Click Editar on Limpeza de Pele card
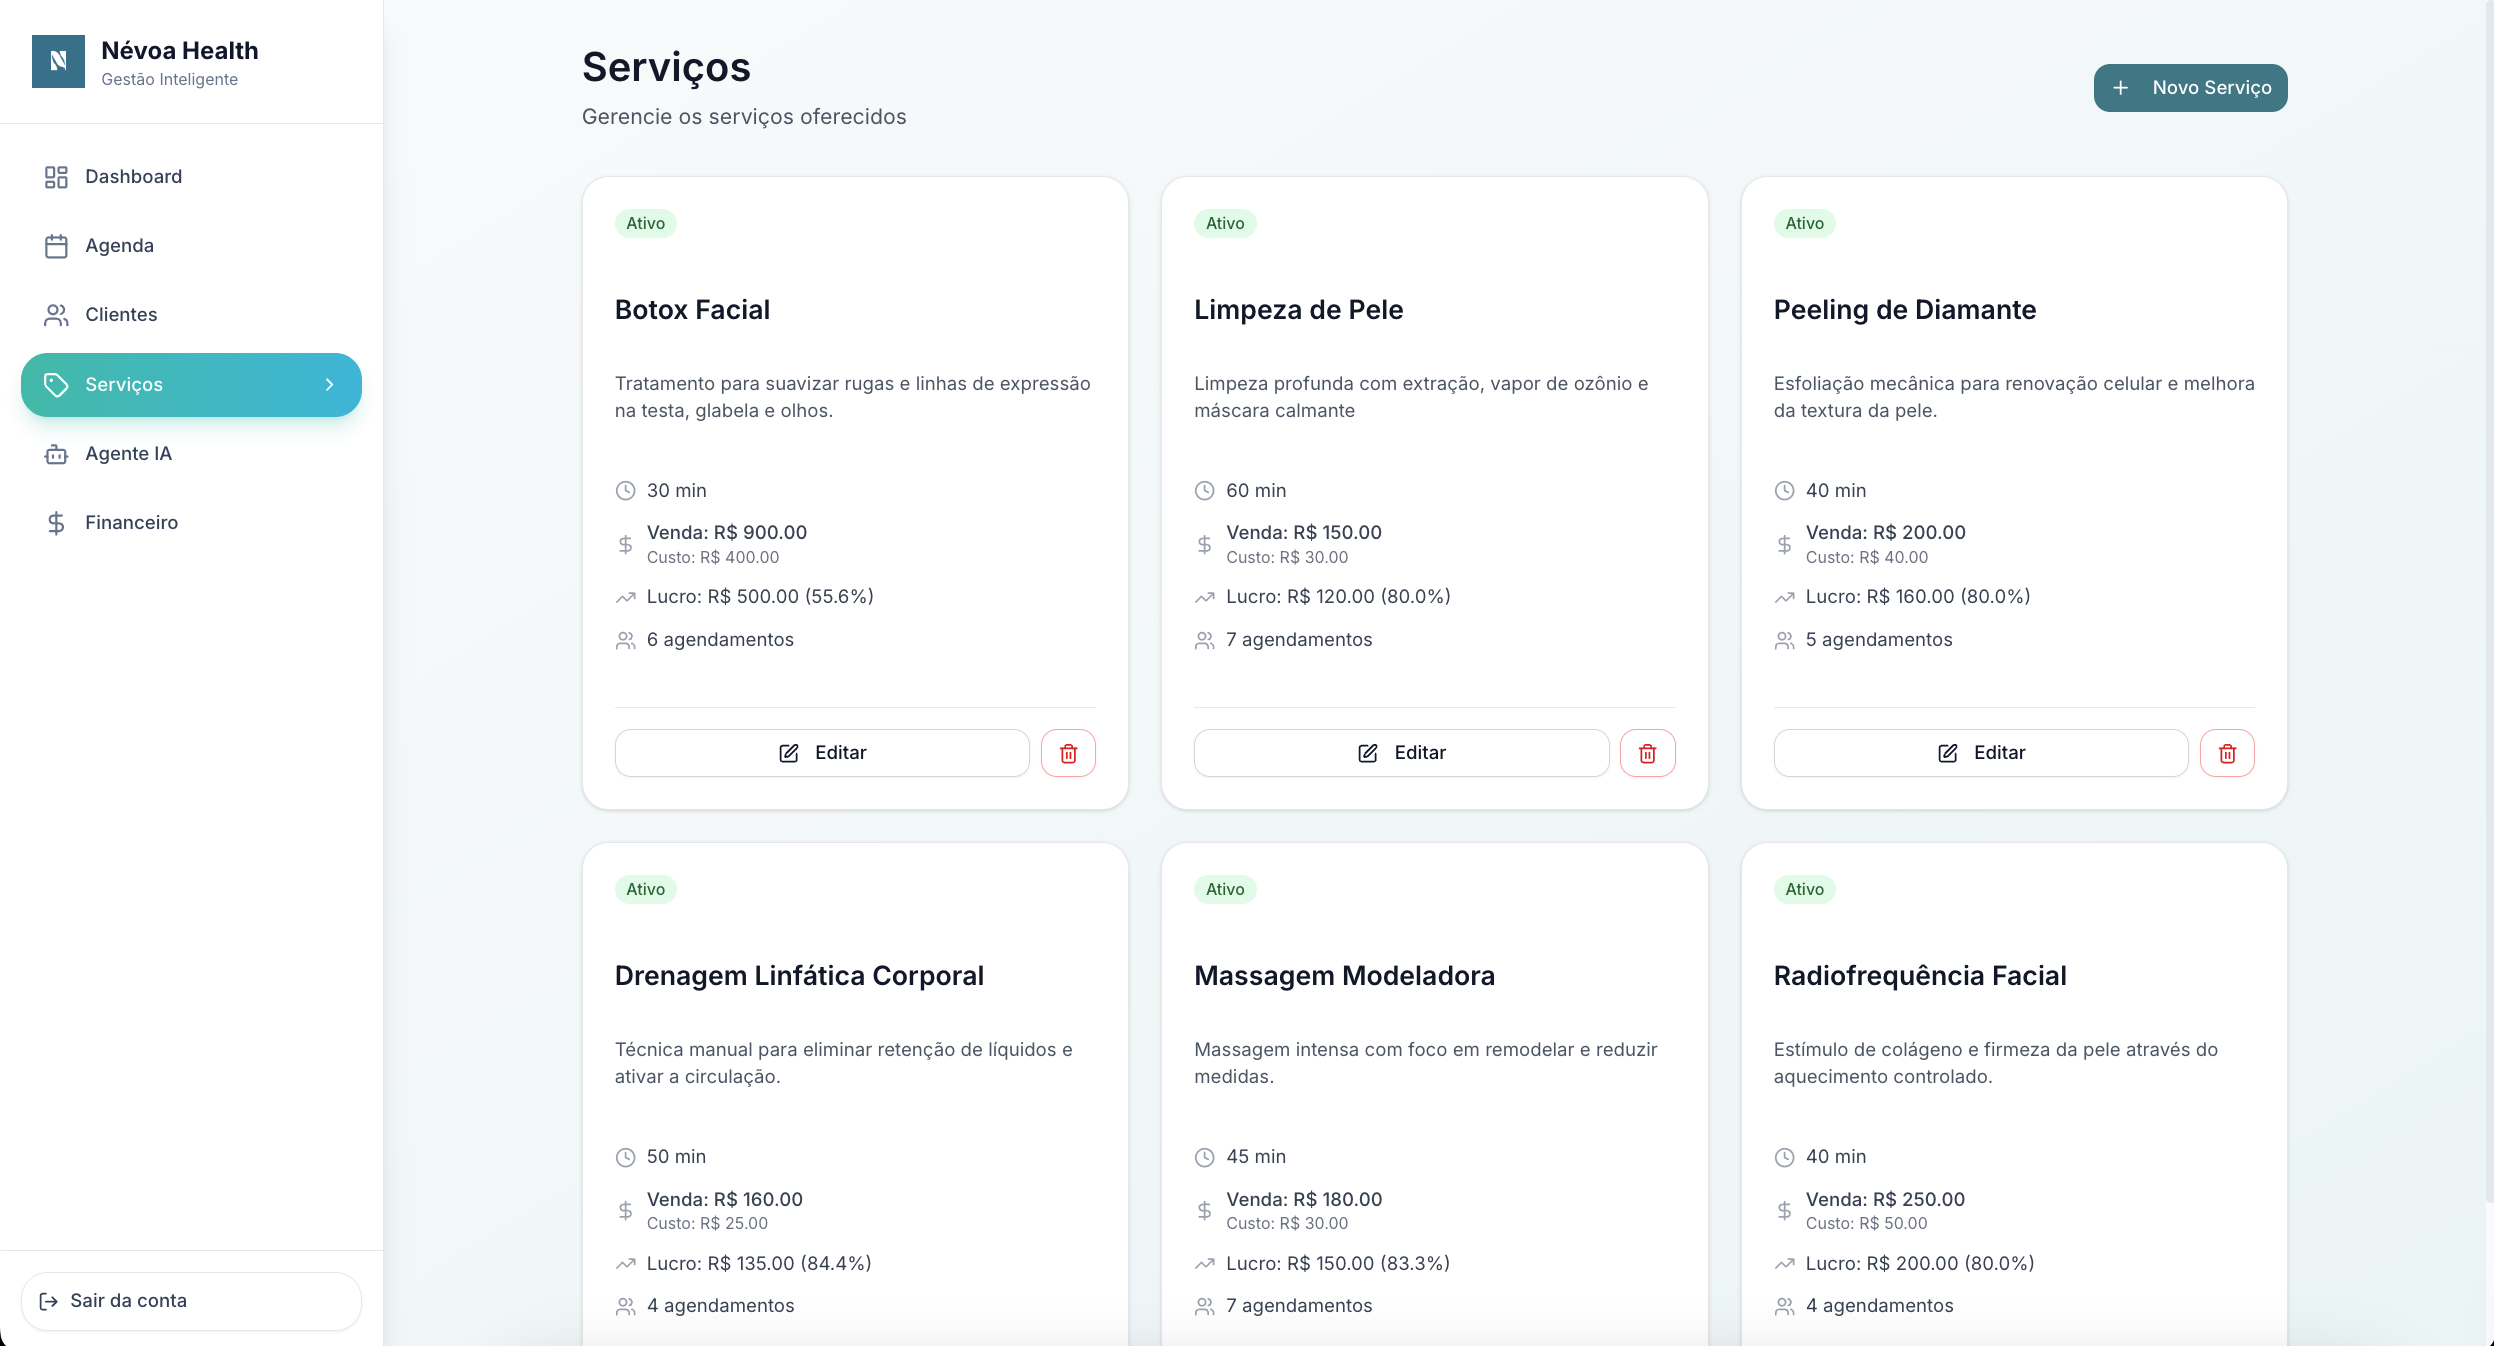 click(x=1400, y=753)
